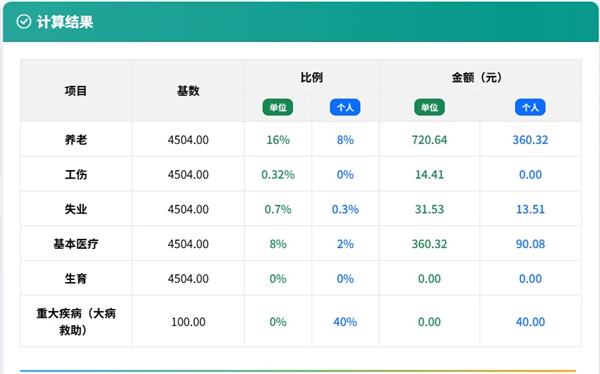This screenshot has height=374, width=600.
Task: Click the 0.3% personal ratio
Action: click(345, 209)
